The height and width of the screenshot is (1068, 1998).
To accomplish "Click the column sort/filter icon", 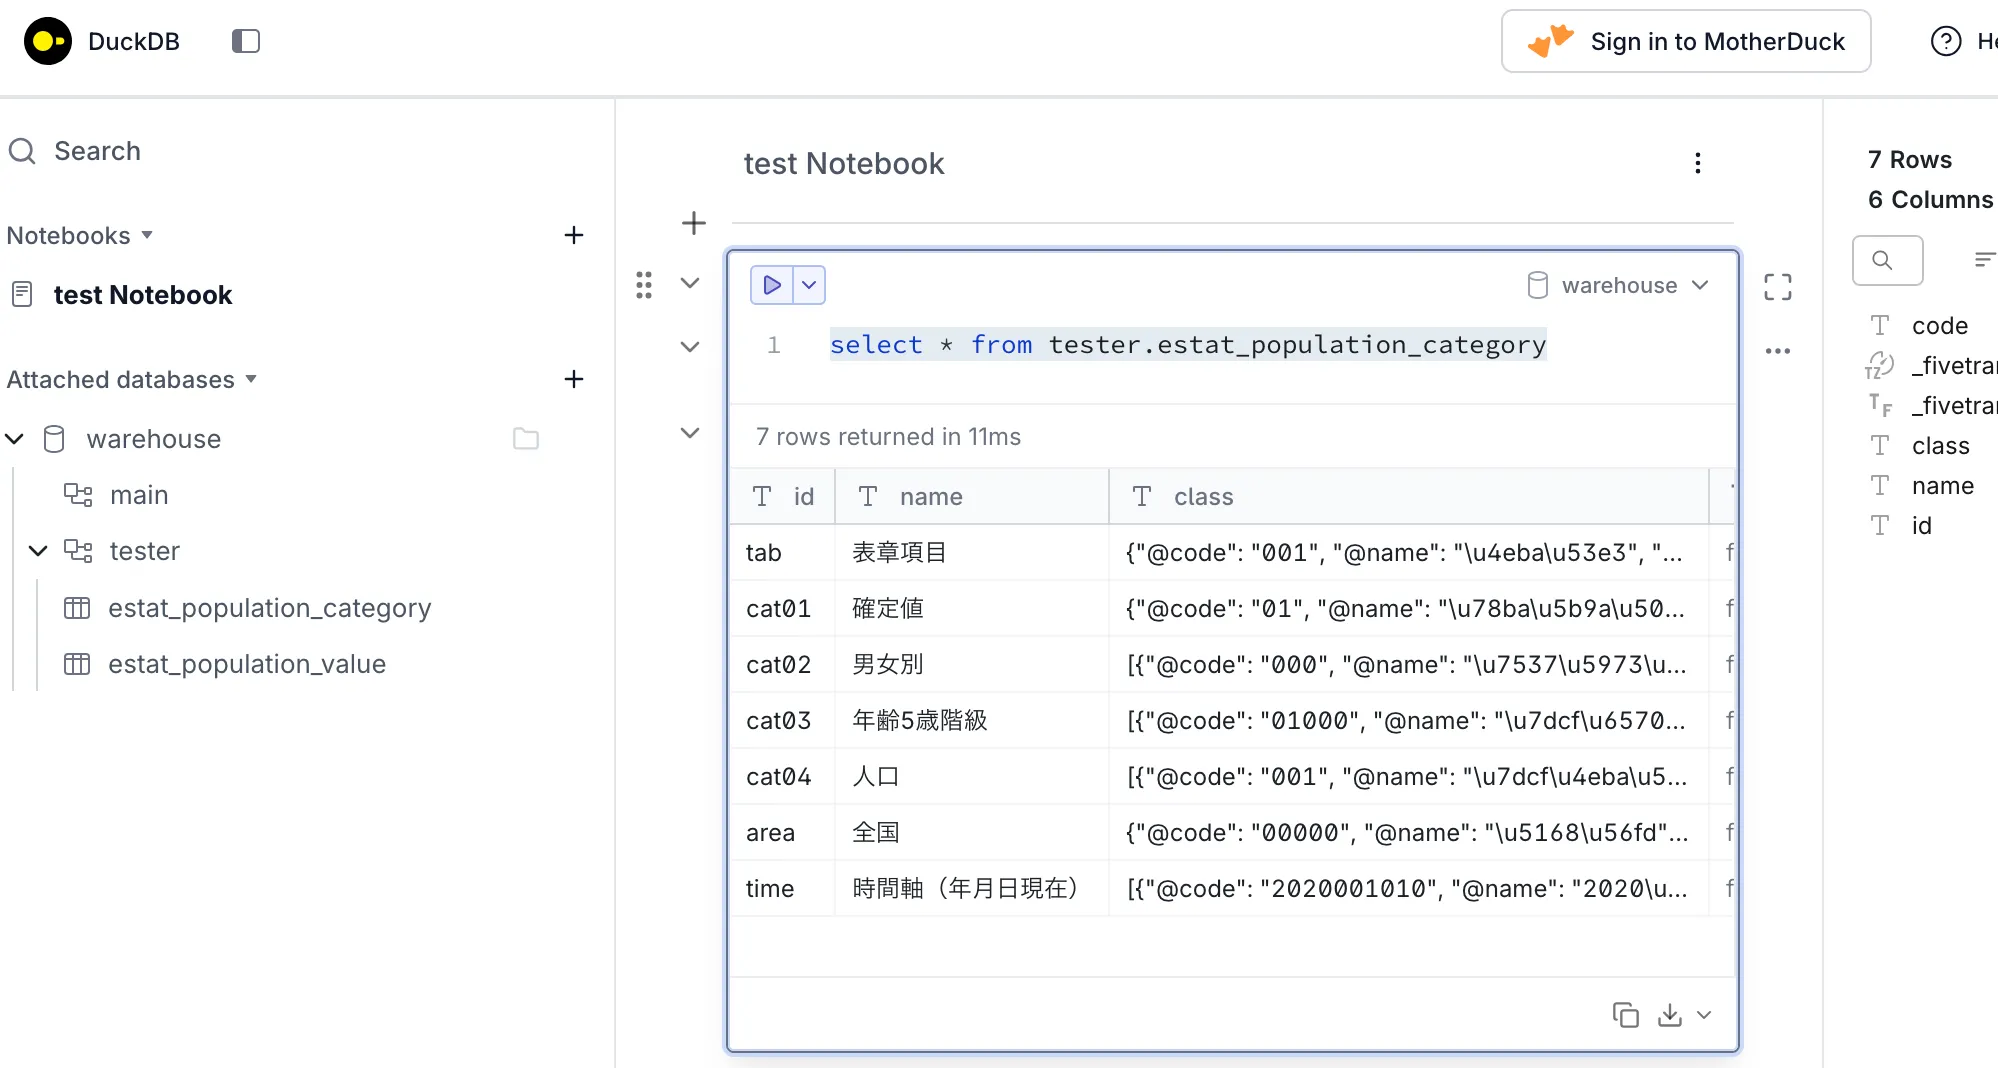I will coord(1985,260).
